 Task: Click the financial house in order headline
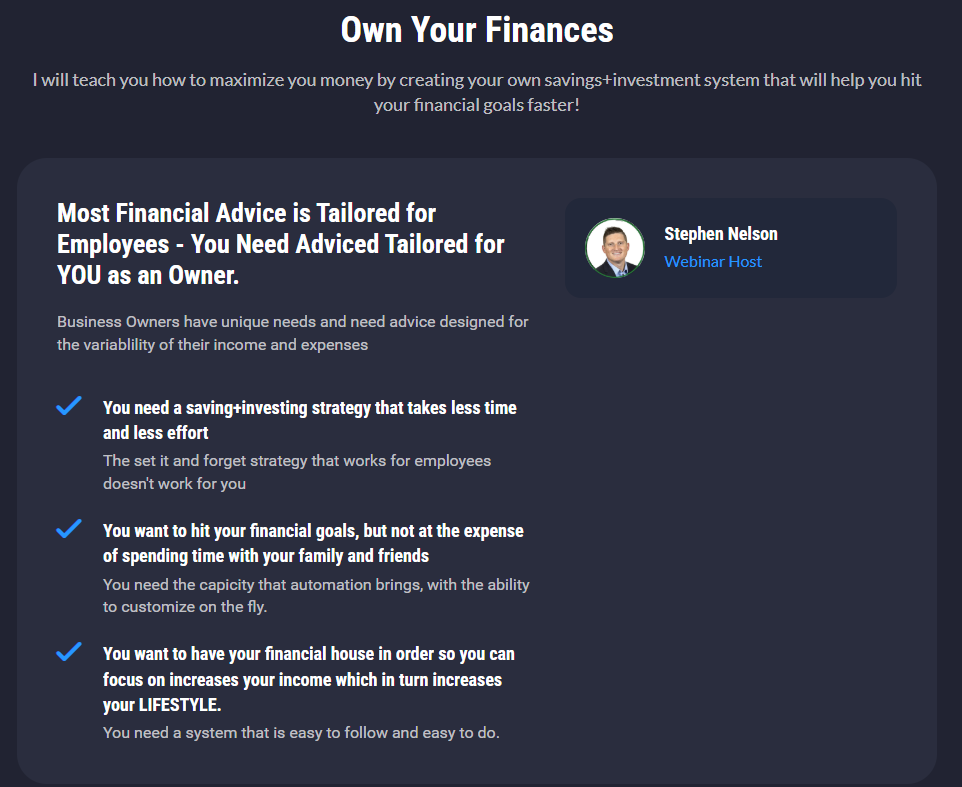tap(309, 679)
